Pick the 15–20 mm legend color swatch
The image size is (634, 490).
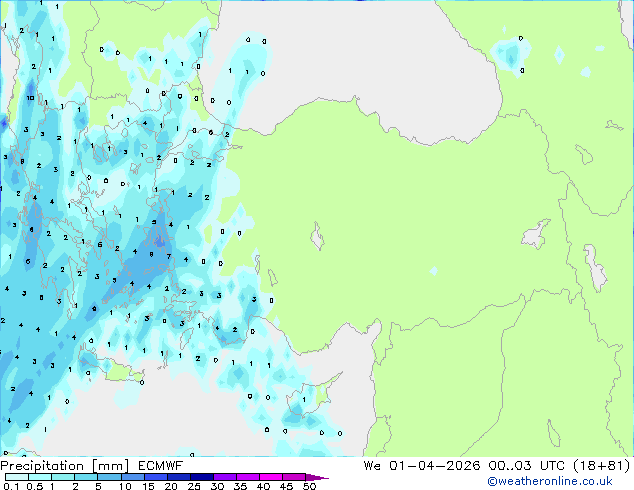pyautogui.click(x=155, y=477)
